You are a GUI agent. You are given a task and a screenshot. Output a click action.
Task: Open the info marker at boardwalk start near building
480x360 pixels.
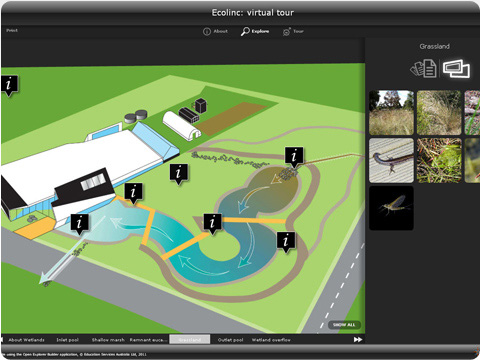(x=133, y=193)
